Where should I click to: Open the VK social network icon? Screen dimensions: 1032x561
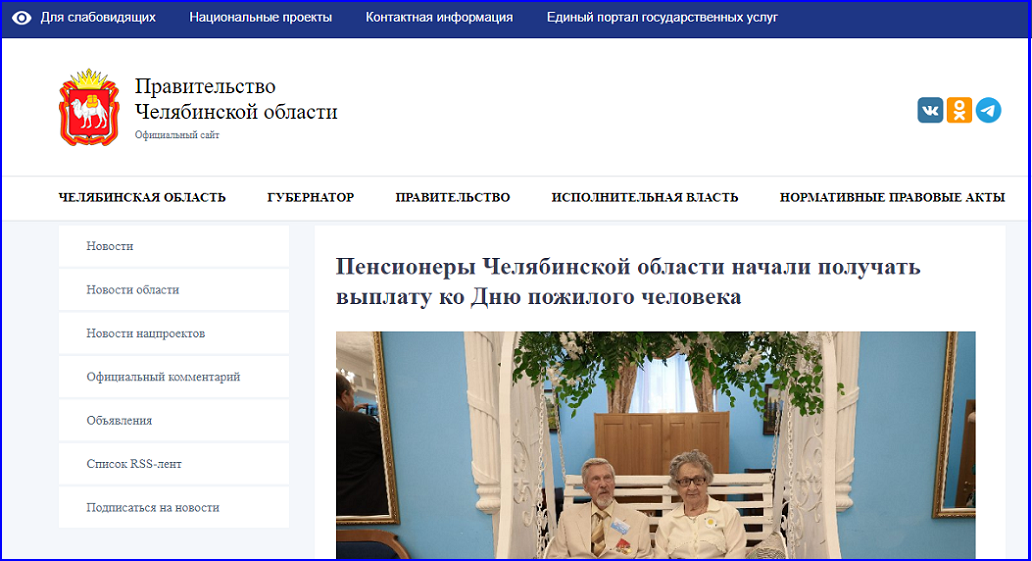point(930,110)
